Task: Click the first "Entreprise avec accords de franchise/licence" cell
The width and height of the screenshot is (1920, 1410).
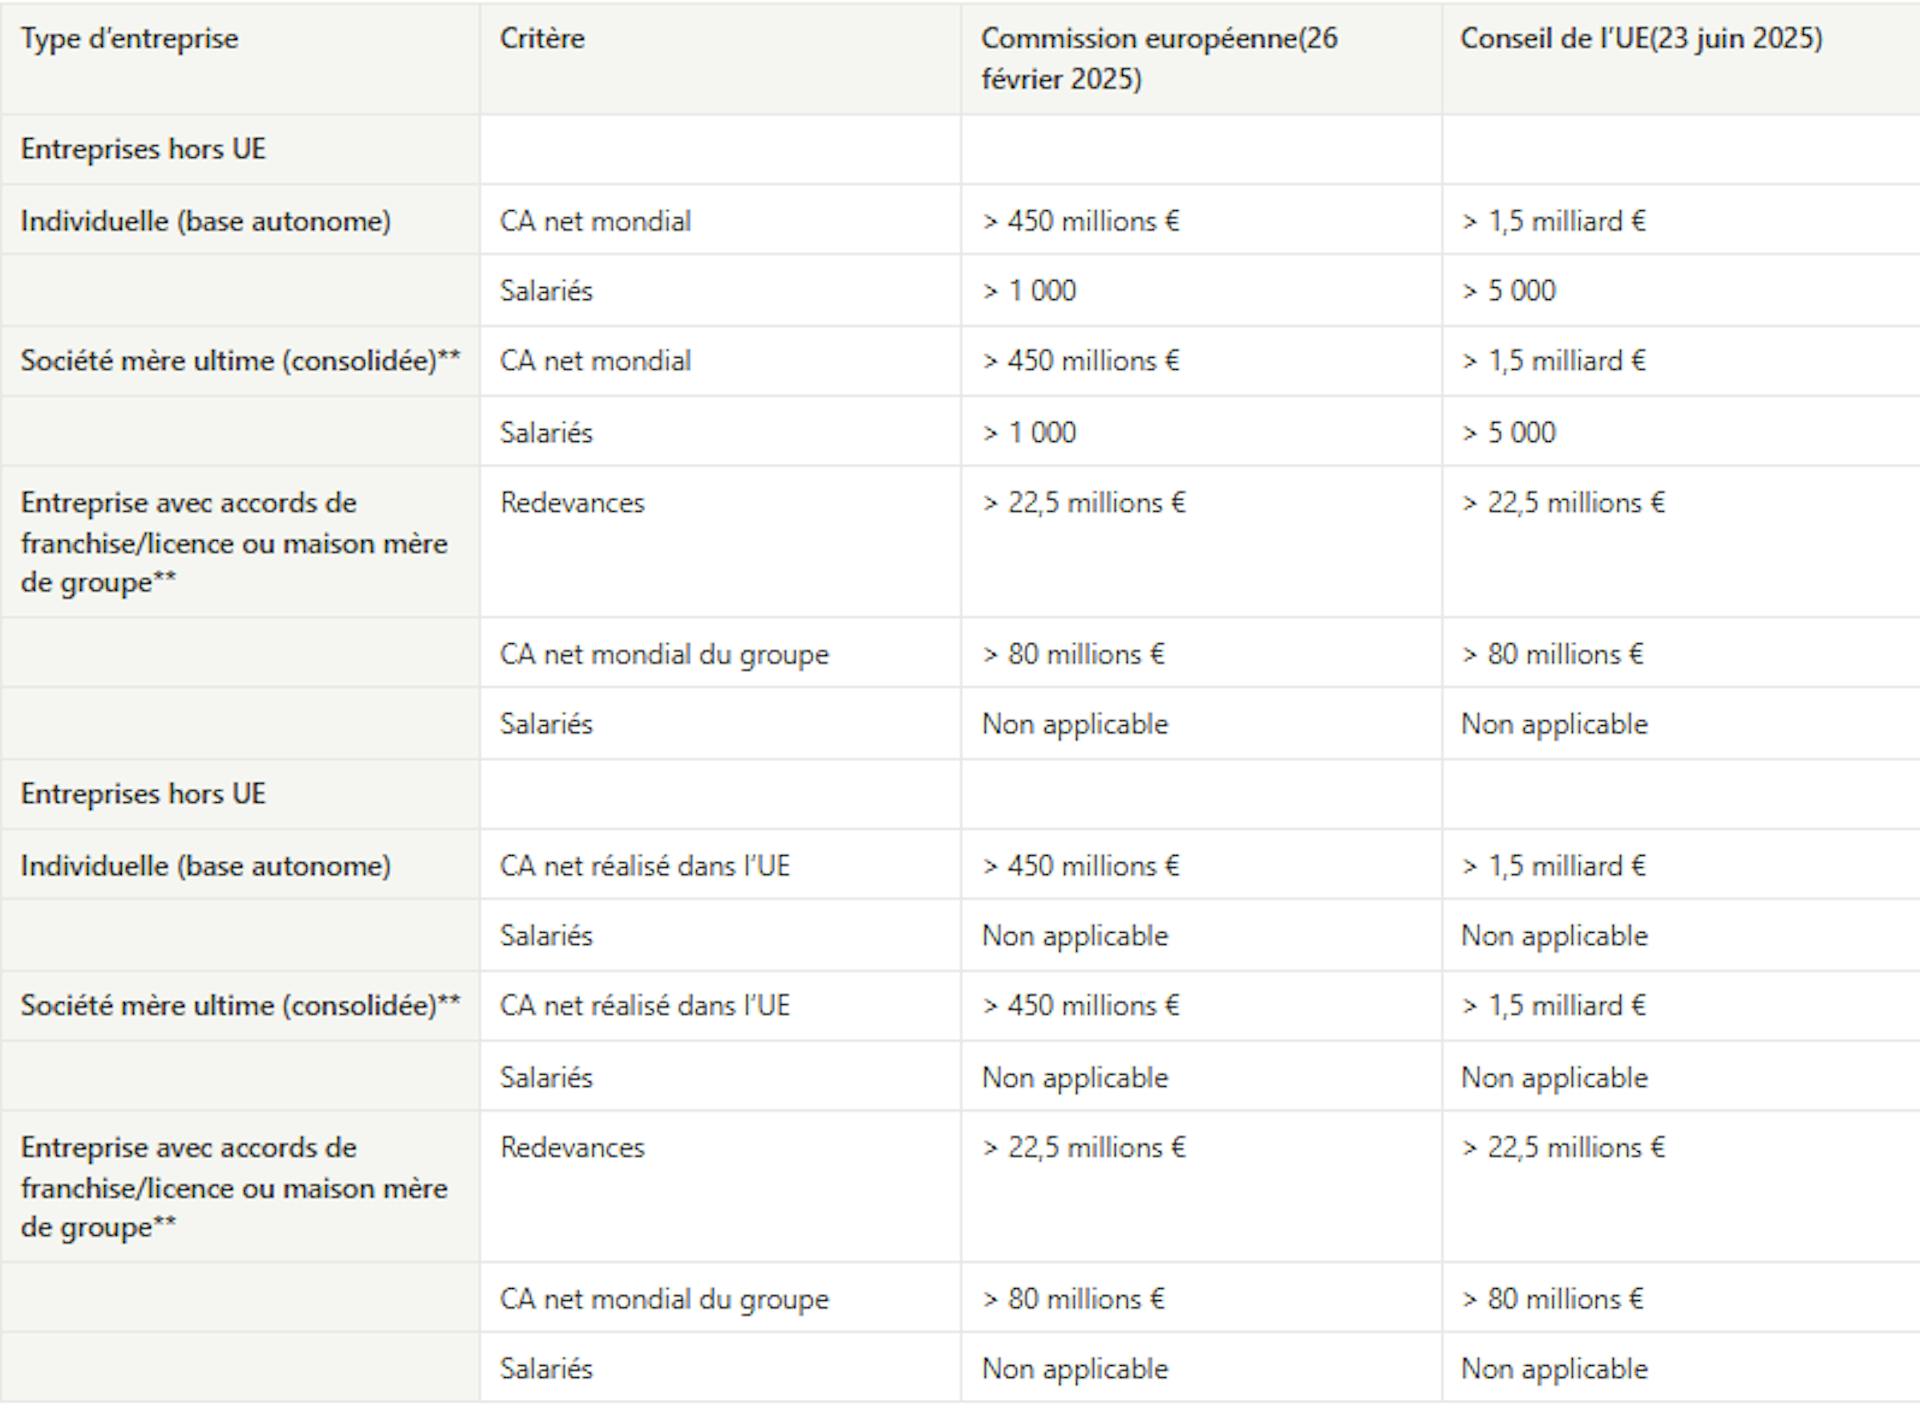Action: 234,543
